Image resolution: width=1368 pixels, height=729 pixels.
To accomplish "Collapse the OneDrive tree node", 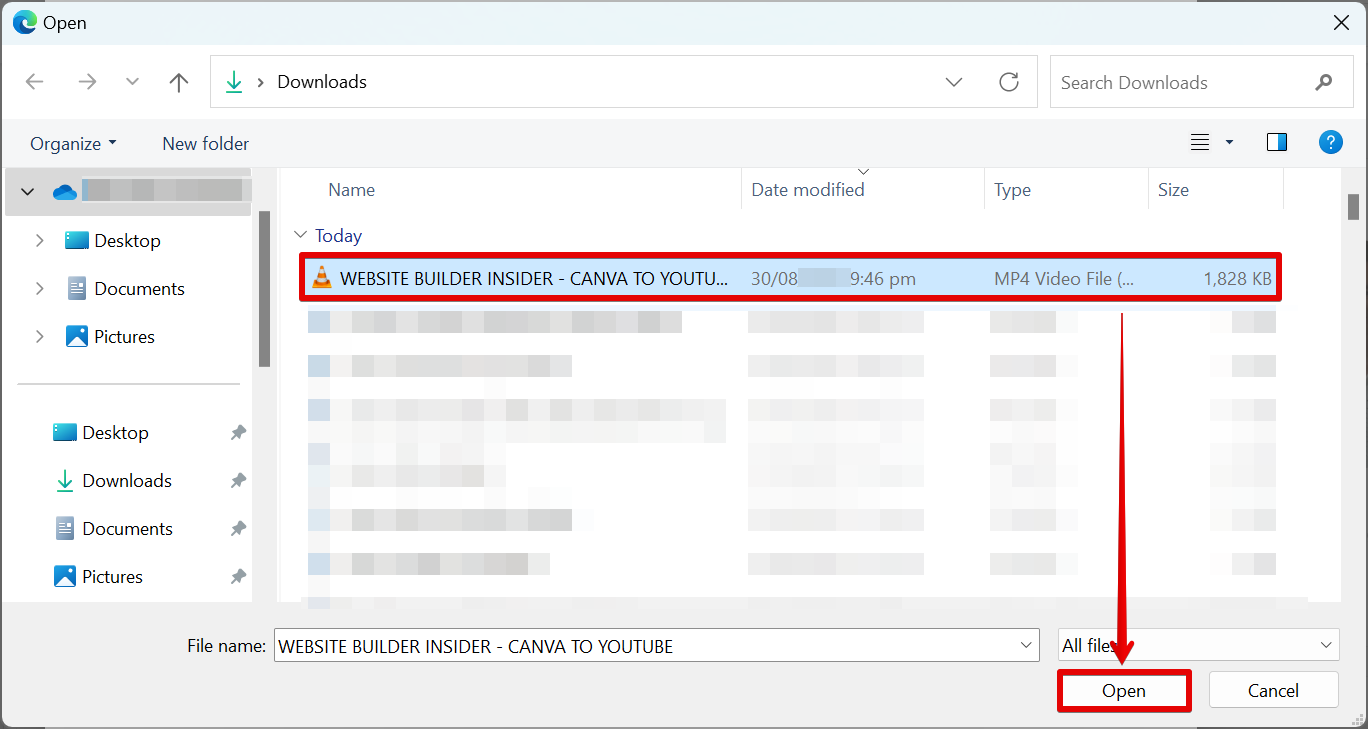I will point(27,191).
